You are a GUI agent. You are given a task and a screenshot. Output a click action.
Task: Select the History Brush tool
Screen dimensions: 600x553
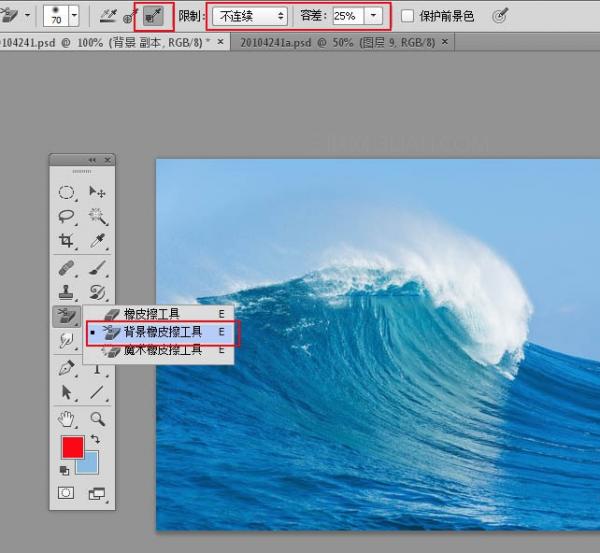point(97,292)
